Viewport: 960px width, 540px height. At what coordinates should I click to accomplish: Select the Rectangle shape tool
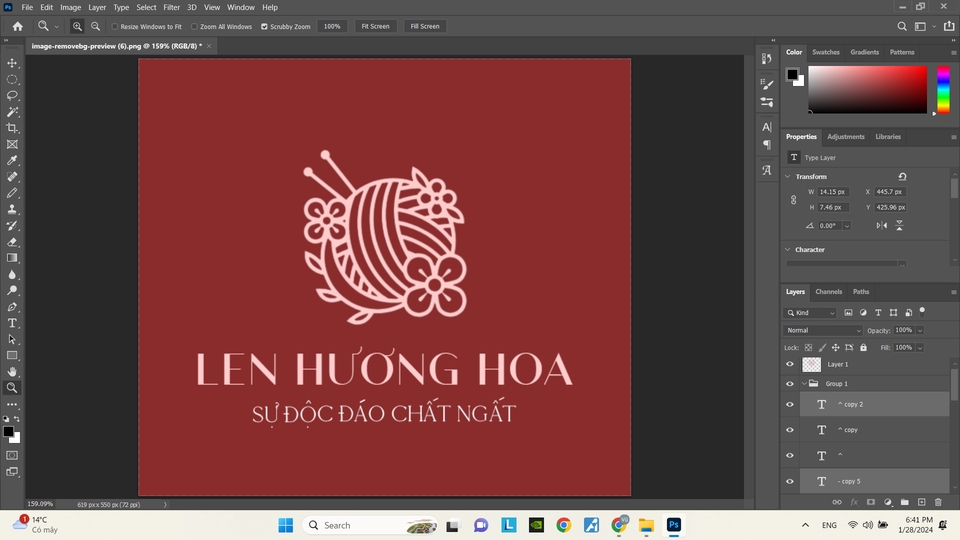pyautogui.click(x=12, y=355)
